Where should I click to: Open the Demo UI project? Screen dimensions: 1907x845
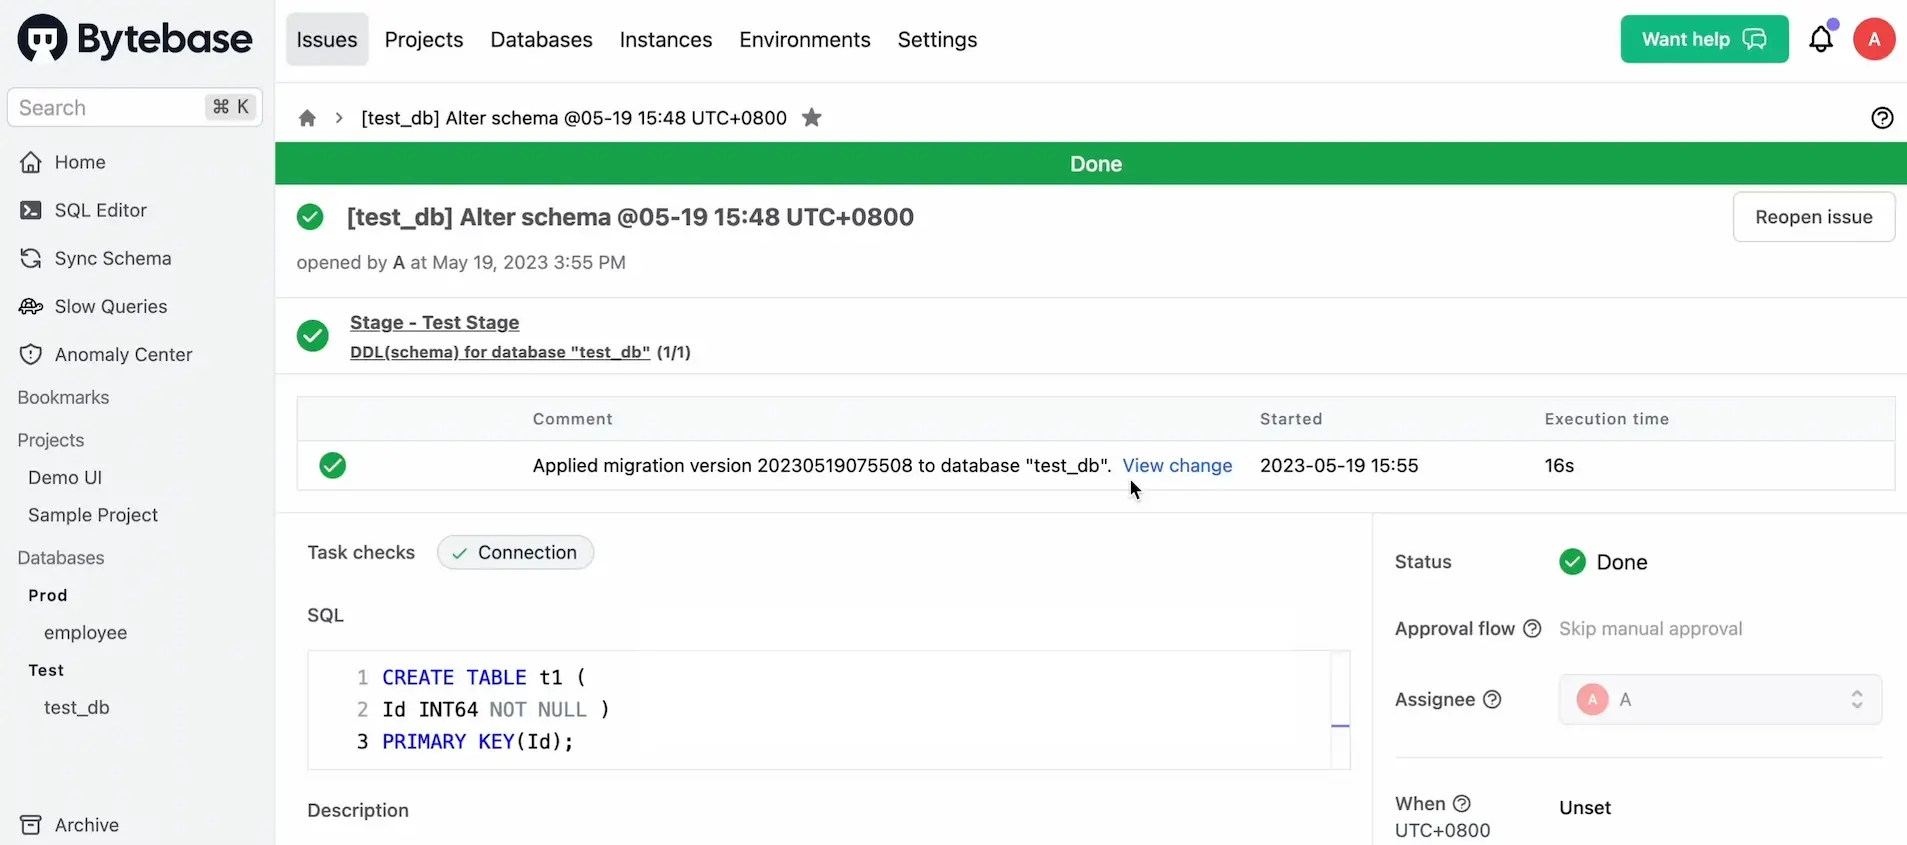pos(65,477)
